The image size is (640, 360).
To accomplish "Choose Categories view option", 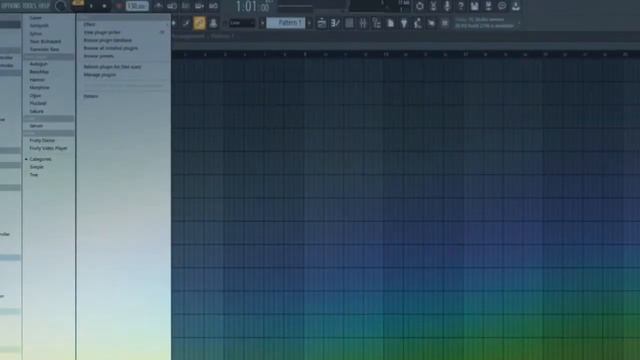I will pos(40,159).
